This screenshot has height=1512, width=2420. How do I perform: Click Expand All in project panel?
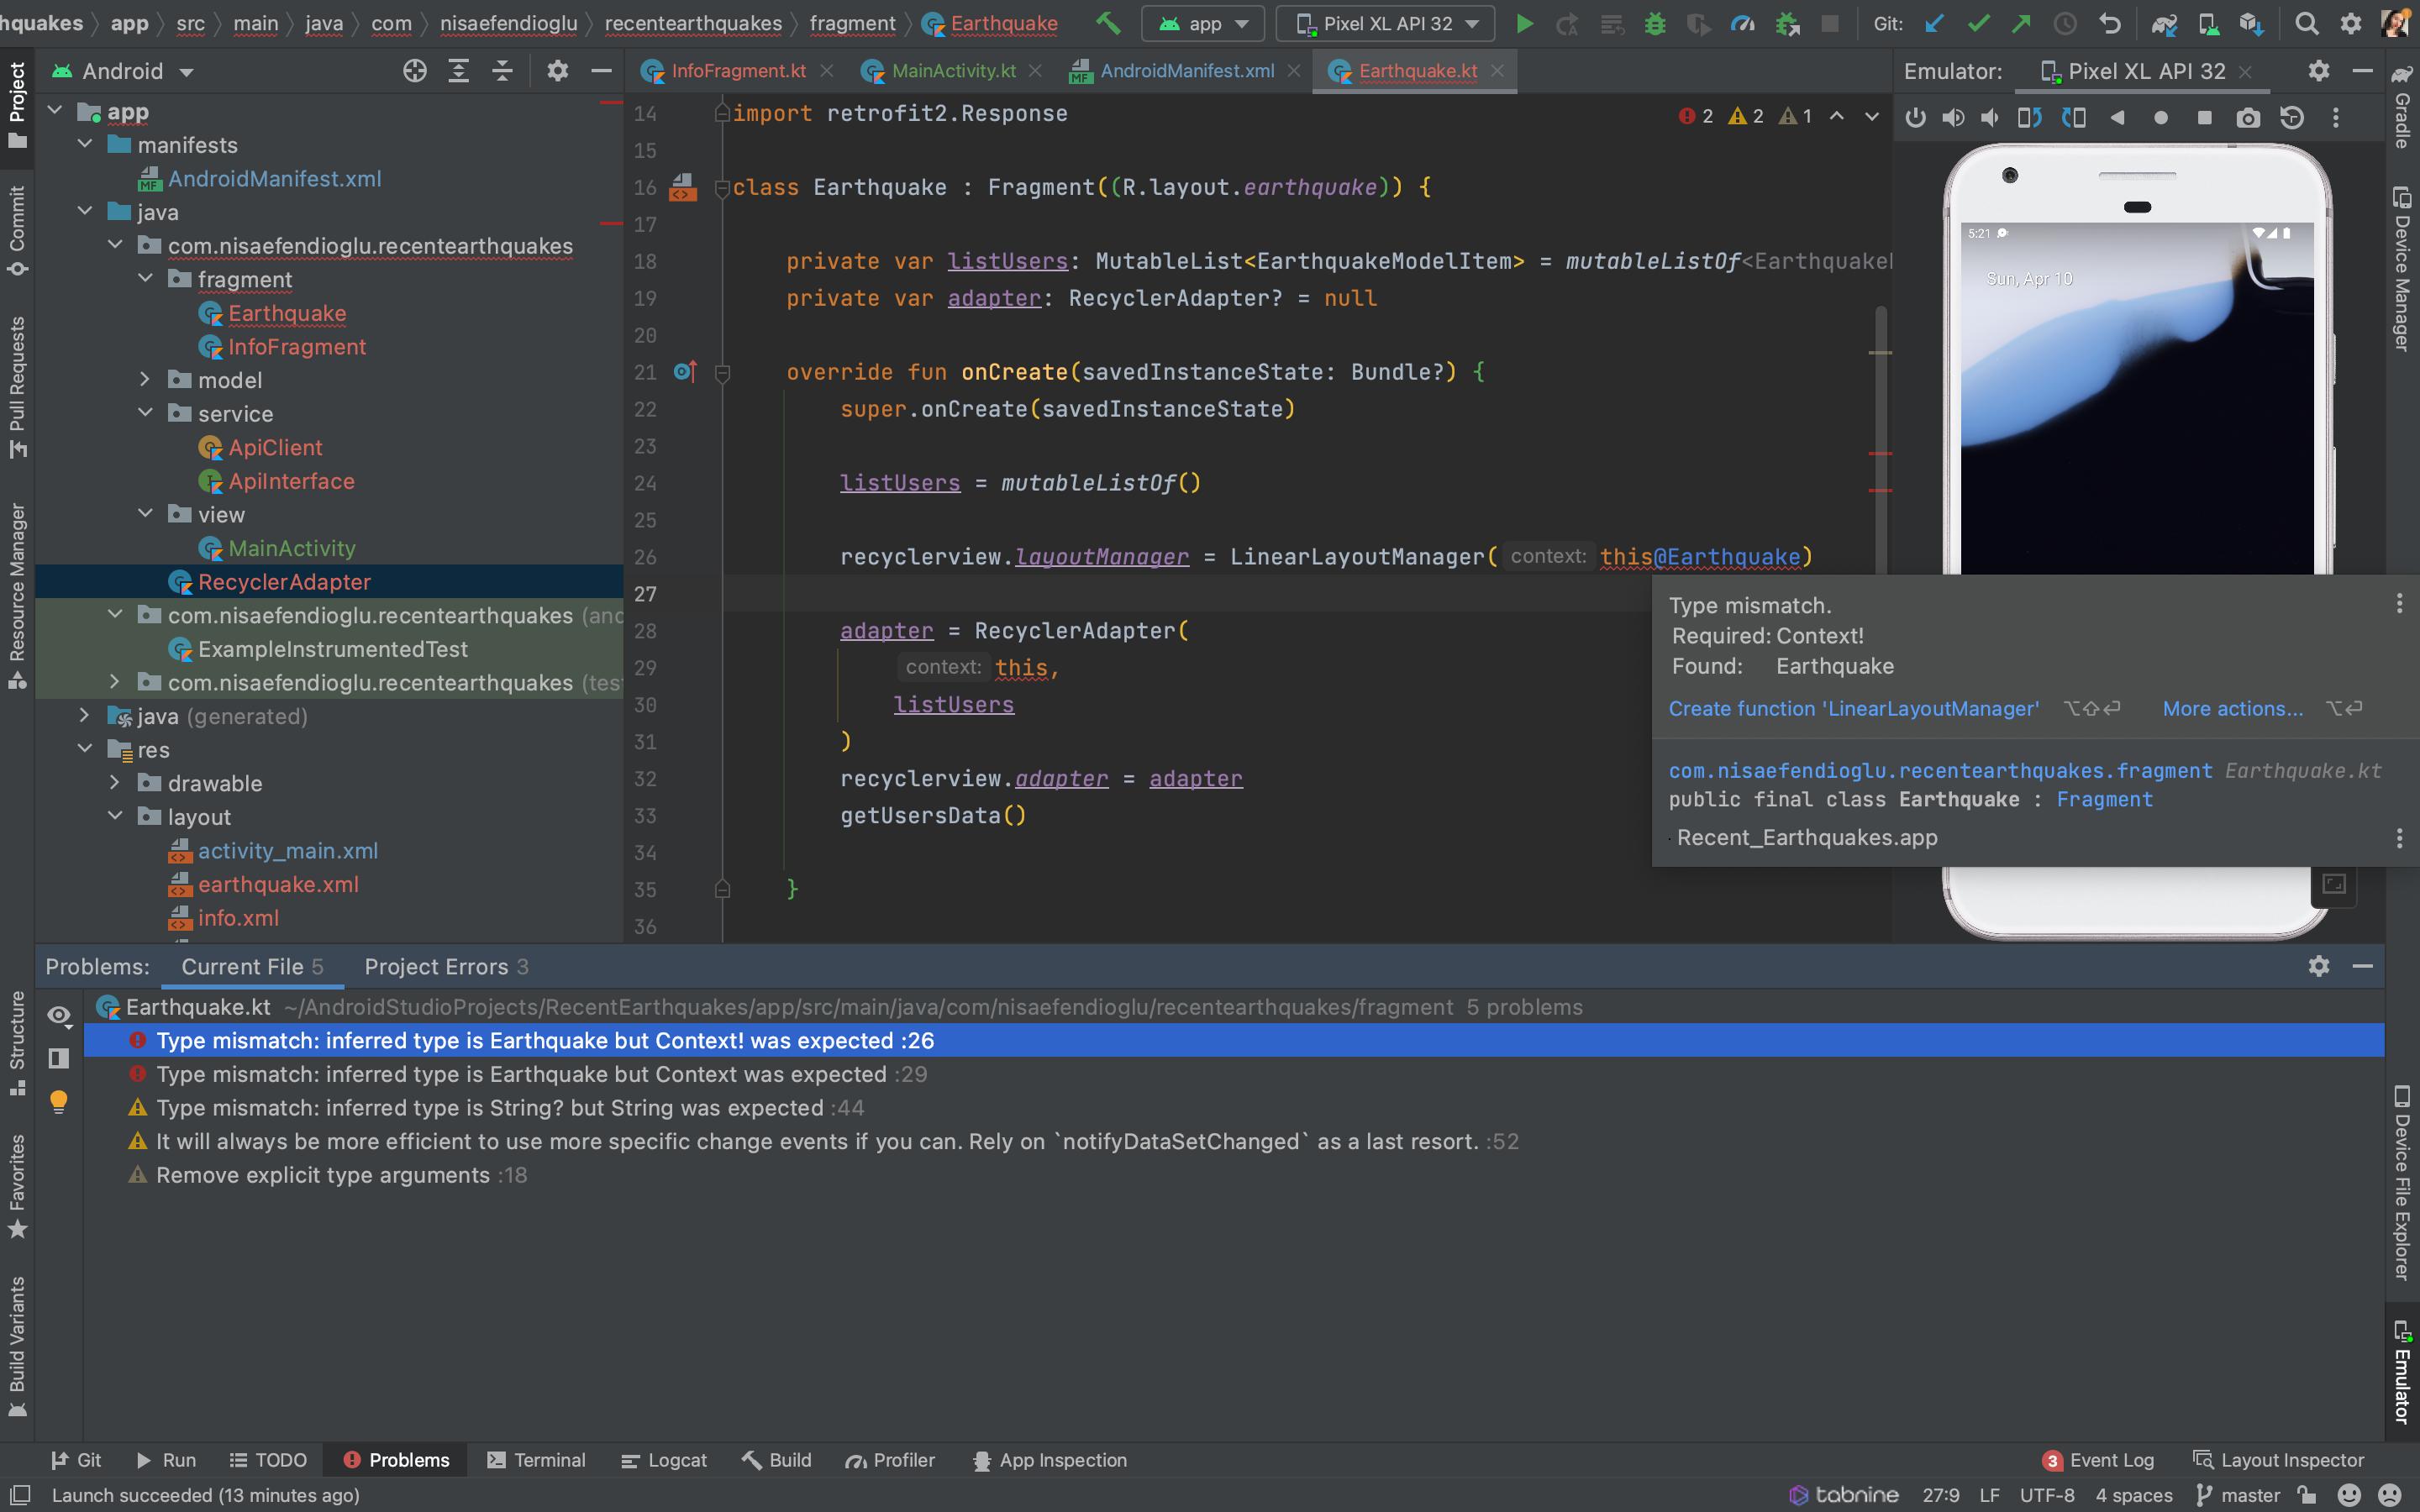458,71
